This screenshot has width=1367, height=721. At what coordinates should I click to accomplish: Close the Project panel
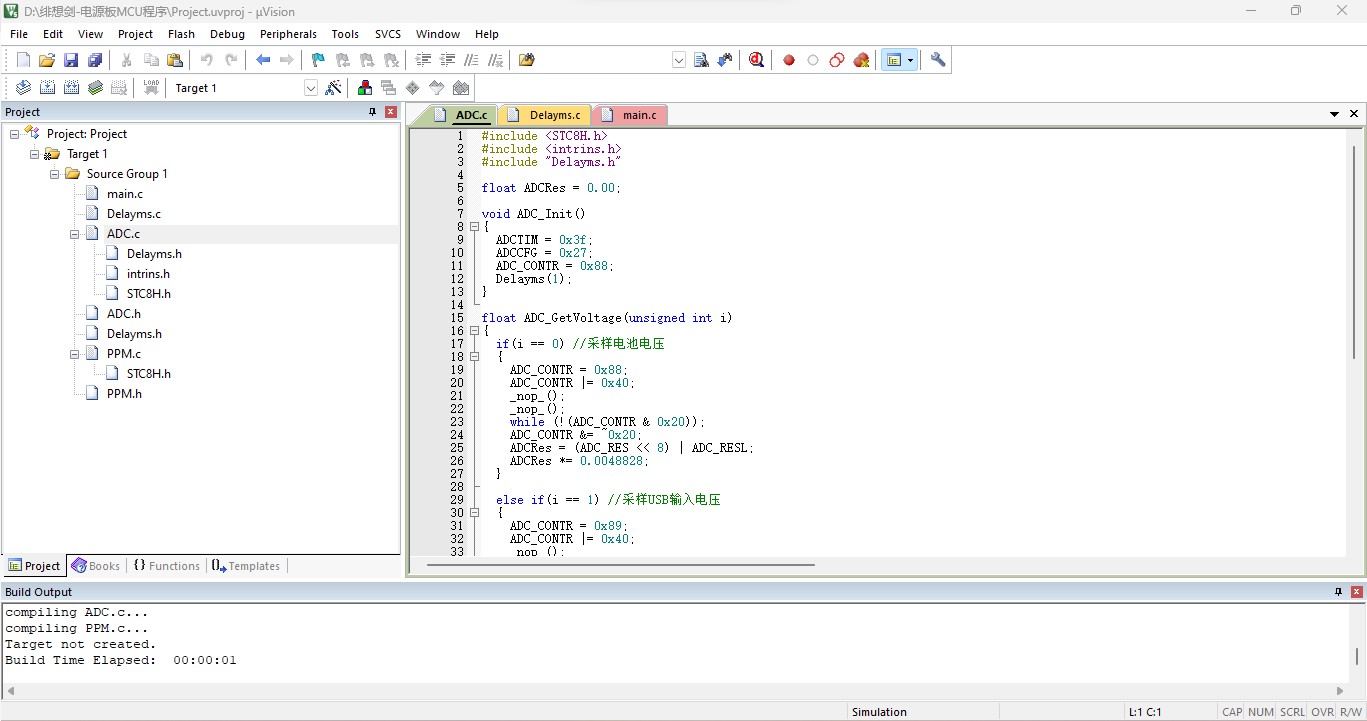[x=391, y=112]
